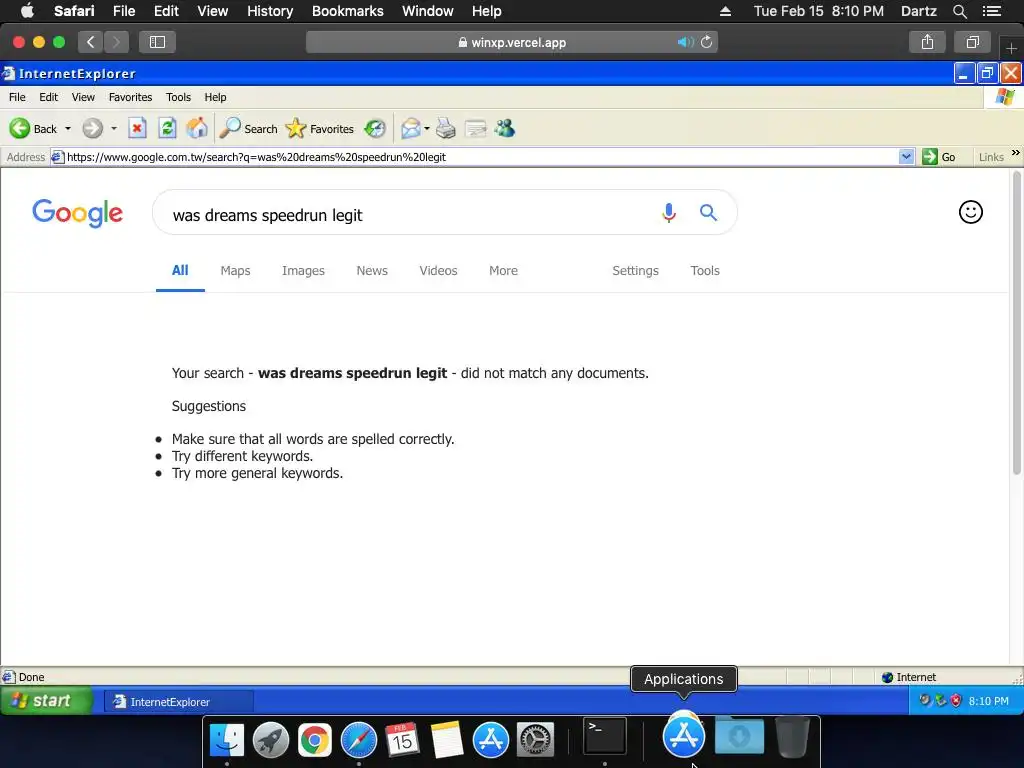Click the IE Forward arrow button
The image size is (1024, 768).
93,129
